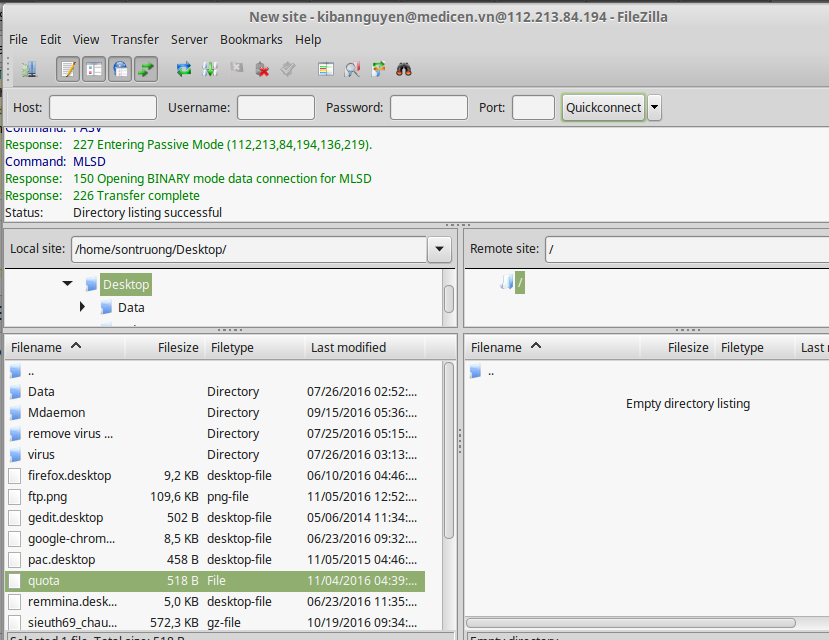Select the sieuth69_chau... gz-file row
This screenshot has height=640, width=829.
point(215,623)
